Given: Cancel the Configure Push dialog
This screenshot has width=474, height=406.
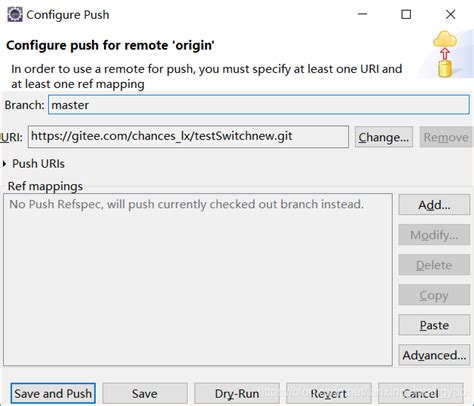Looking at the screenshot, I should pos(420,393).
